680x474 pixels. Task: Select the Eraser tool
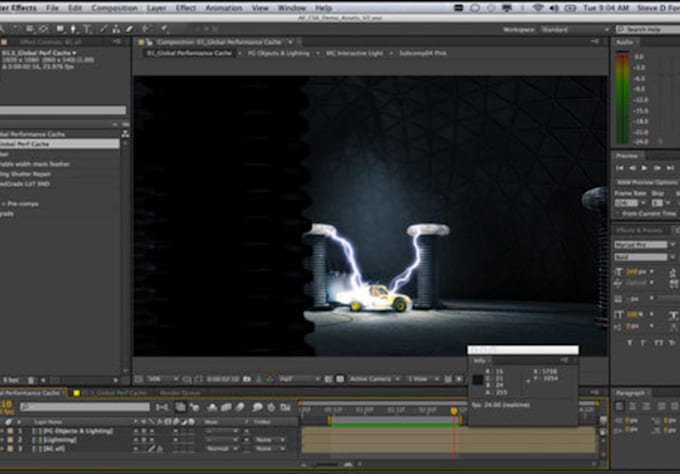coord(129,29)
